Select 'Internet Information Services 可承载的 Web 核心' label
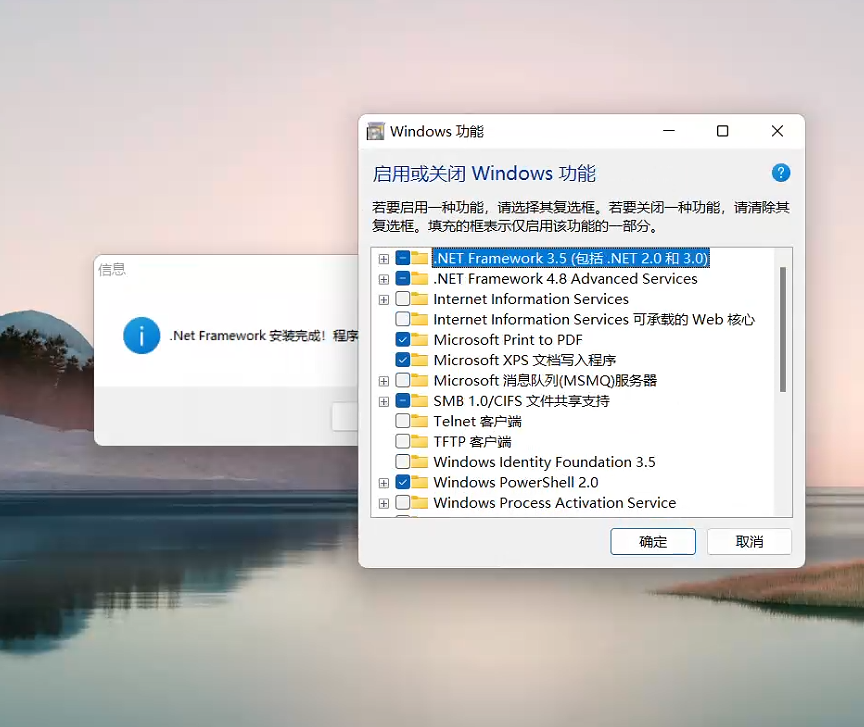The width and height of the screenshot is (864, 727). coord(594,319)
